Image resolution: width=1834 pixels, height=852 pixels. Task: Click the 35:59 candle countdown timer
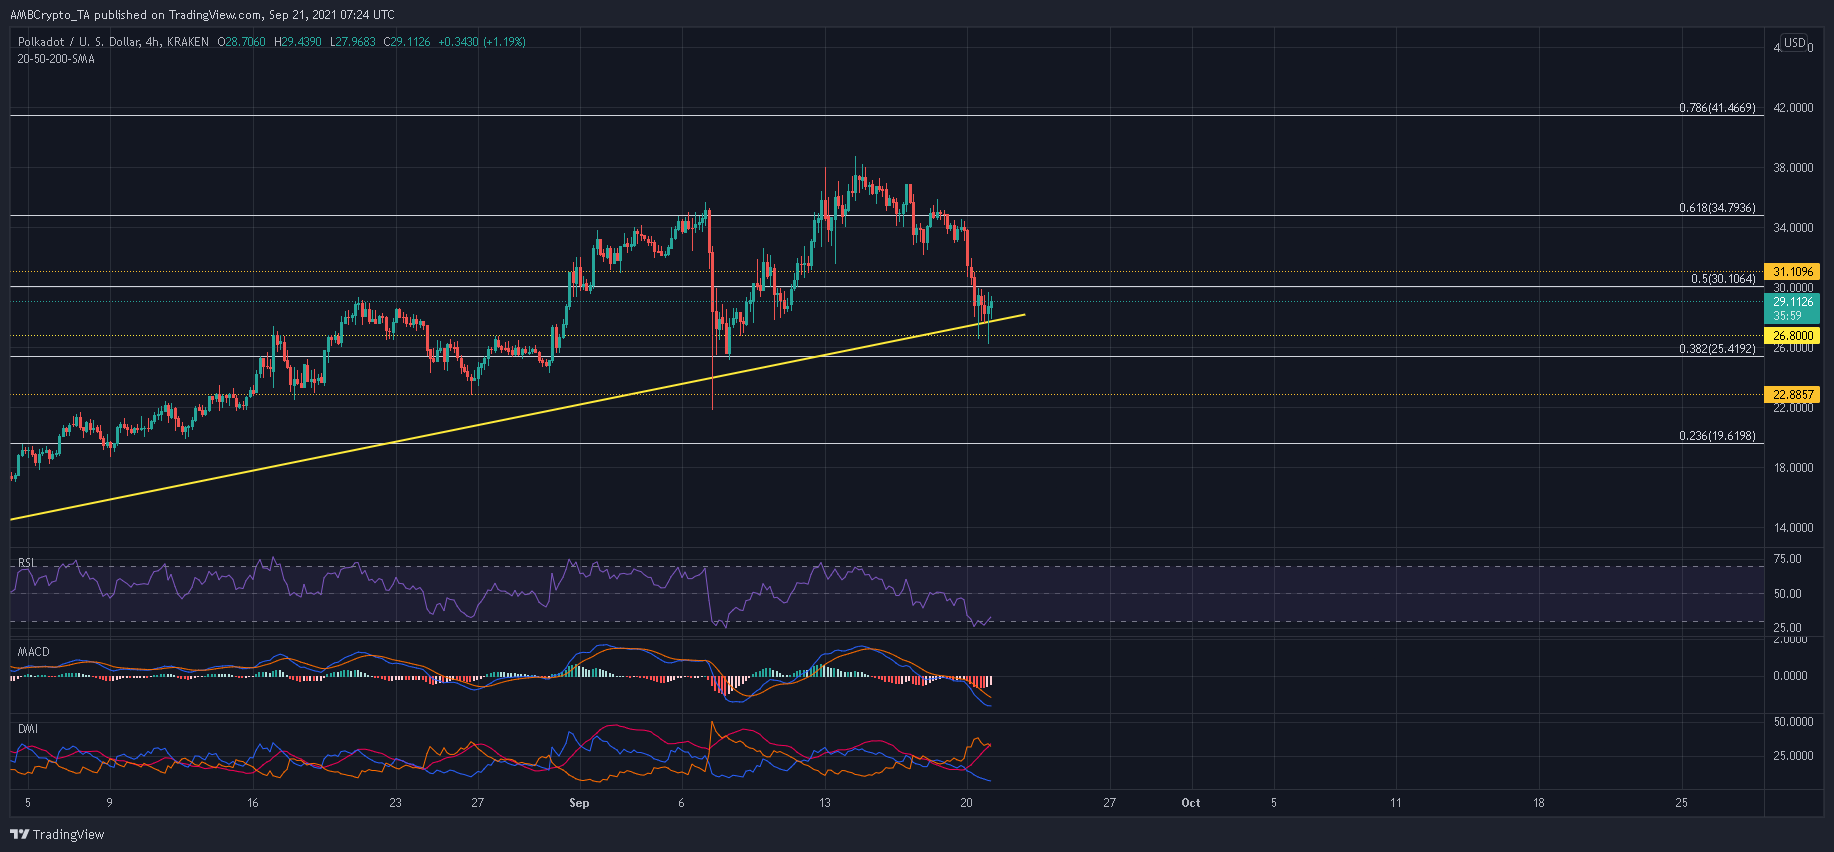click(1787, 316)
